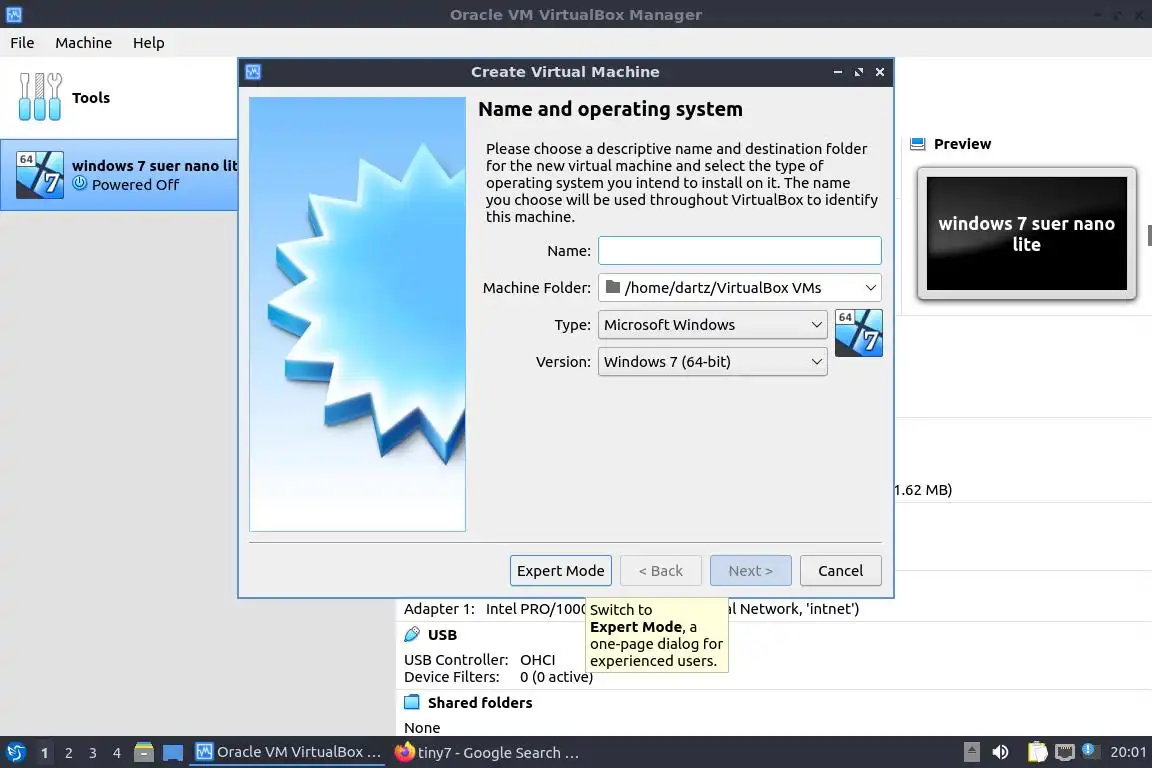Click the notification tray icon with exclamation
Image resolution: width=1152 pixels, height=768 pixels.
click(1091, 750)
